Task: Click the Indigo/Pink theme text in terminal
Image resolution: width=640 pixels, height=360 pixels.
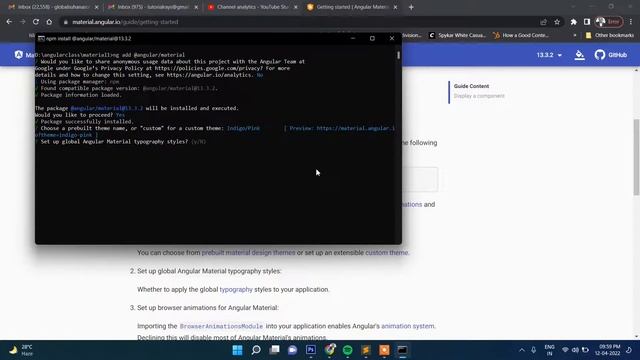Action: point(243,128)
